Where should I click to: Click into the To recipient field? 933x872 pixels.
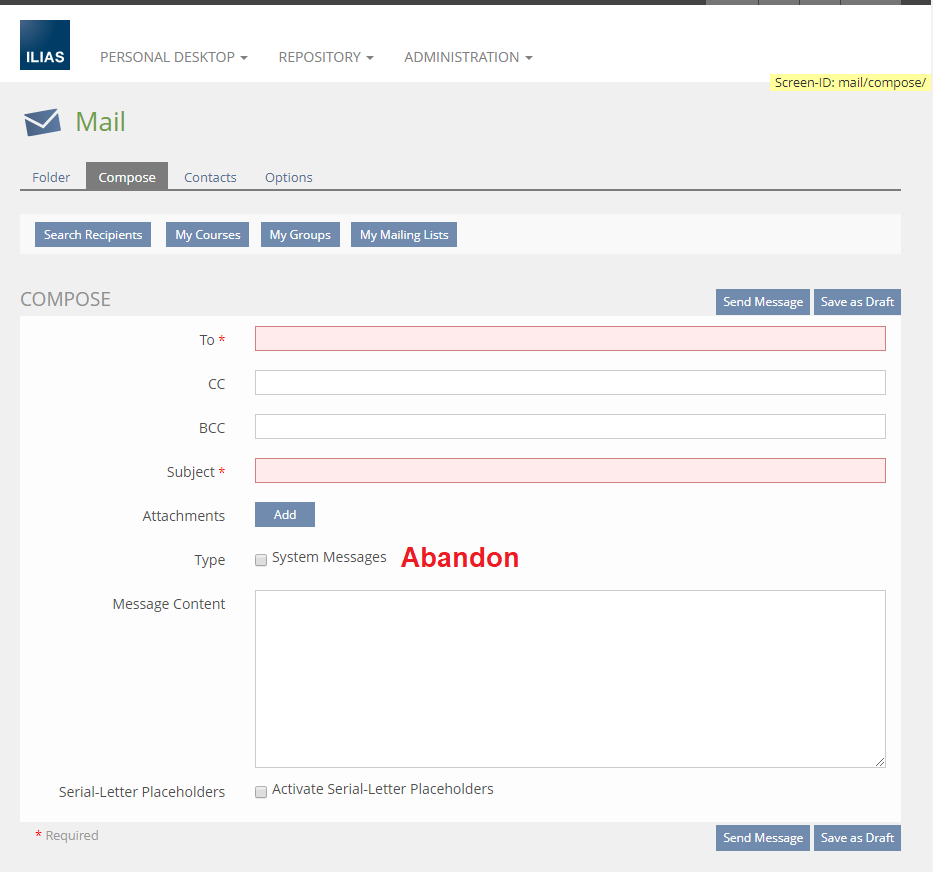click(570, 339)
